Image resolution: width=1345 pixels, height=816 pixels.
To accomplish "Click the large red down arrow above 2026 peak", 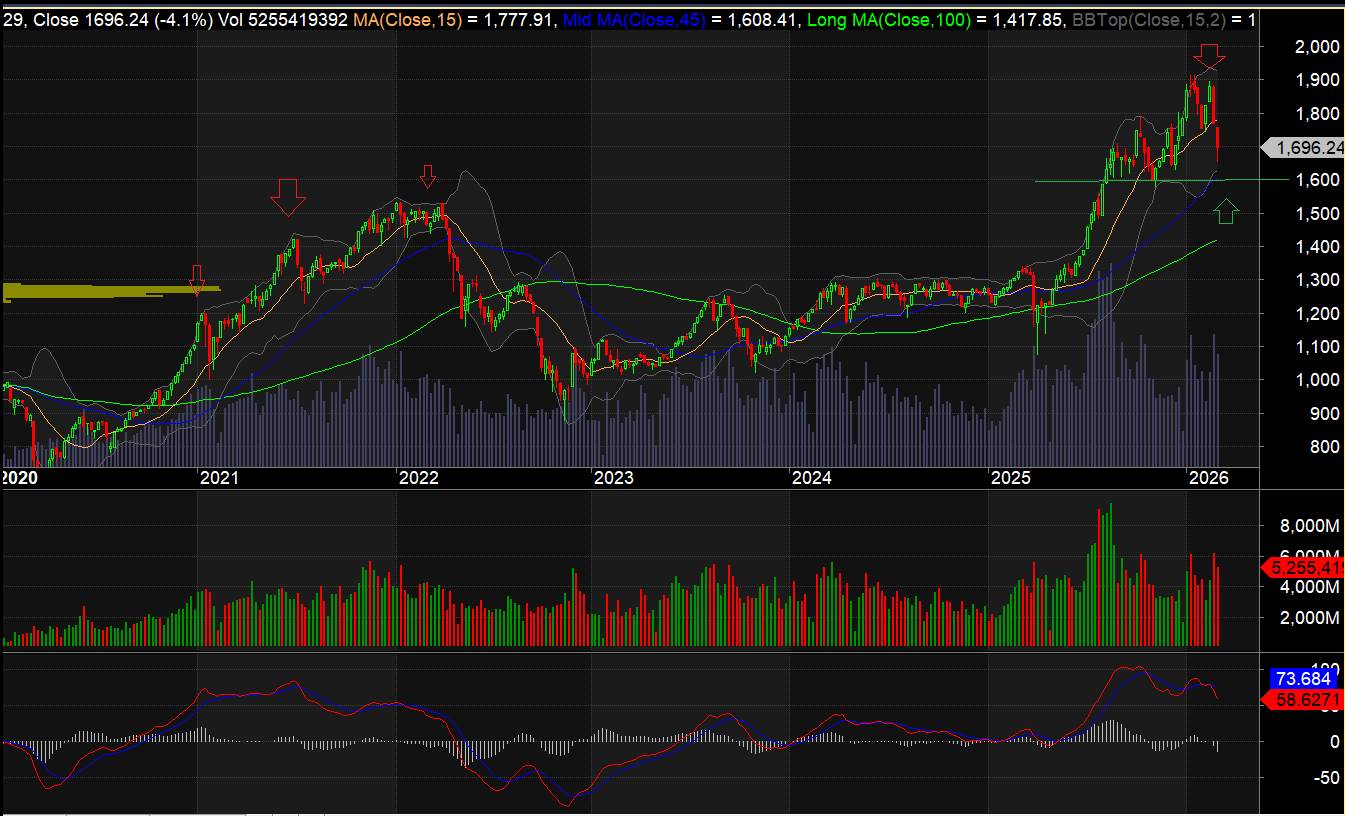I will [x=1210, y=57].
